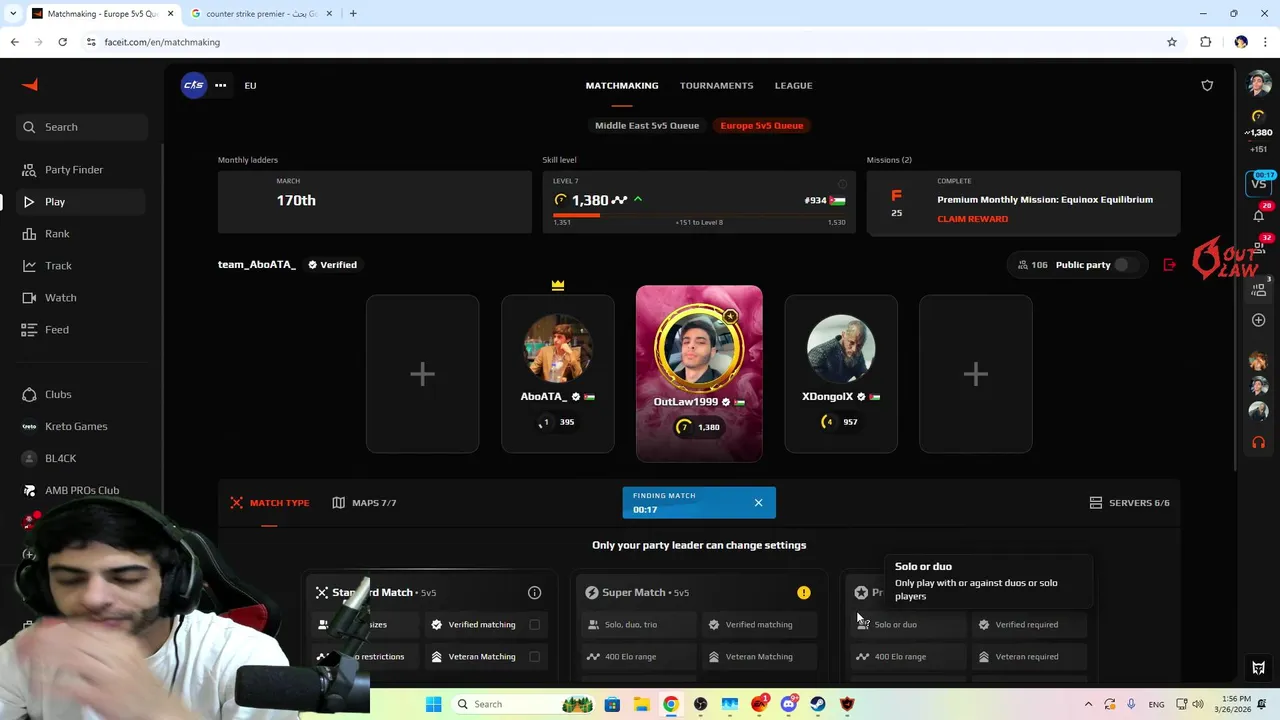The width and height of the screenshot is (1280, 720).
Task: Open Steam from the taskbar
Action: point(818,704)
